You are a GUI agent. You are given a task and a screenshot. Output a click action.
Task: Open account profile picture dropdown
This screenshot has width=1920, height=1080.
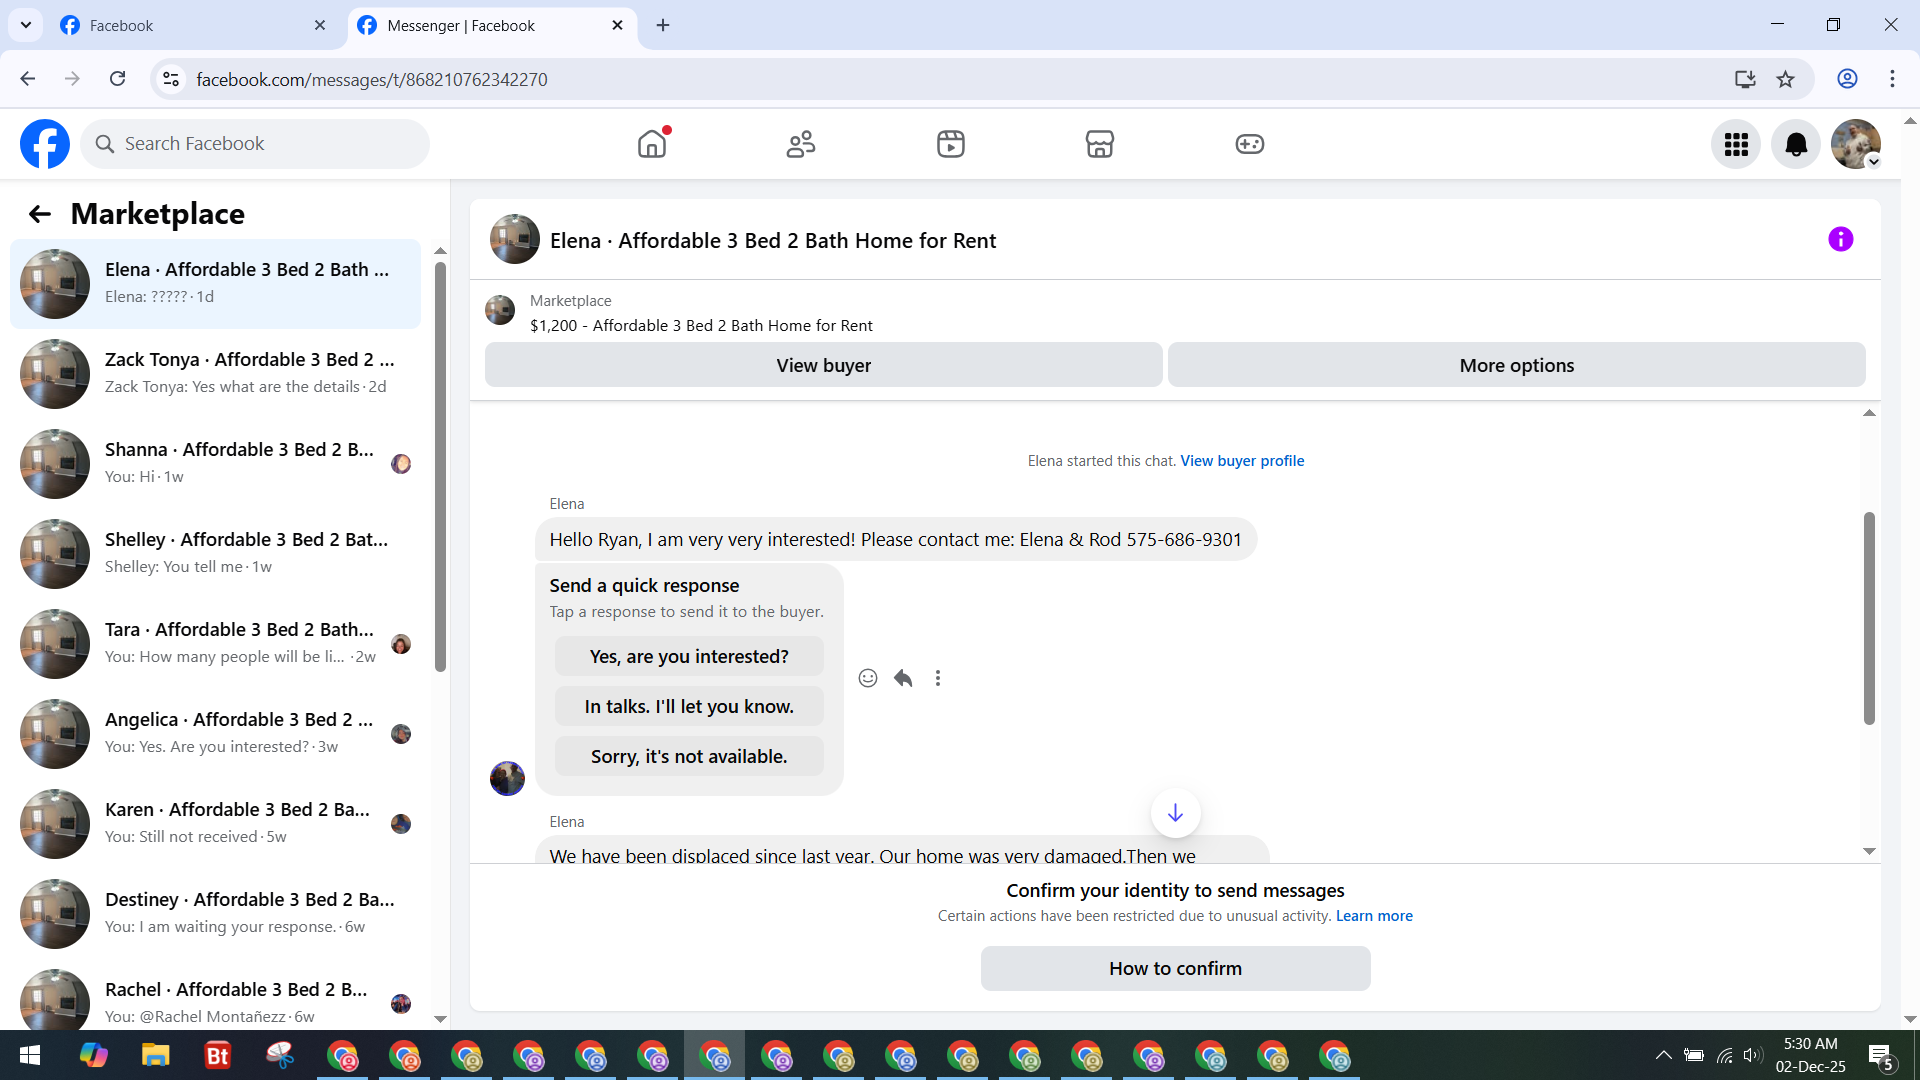coord(1856,145)
